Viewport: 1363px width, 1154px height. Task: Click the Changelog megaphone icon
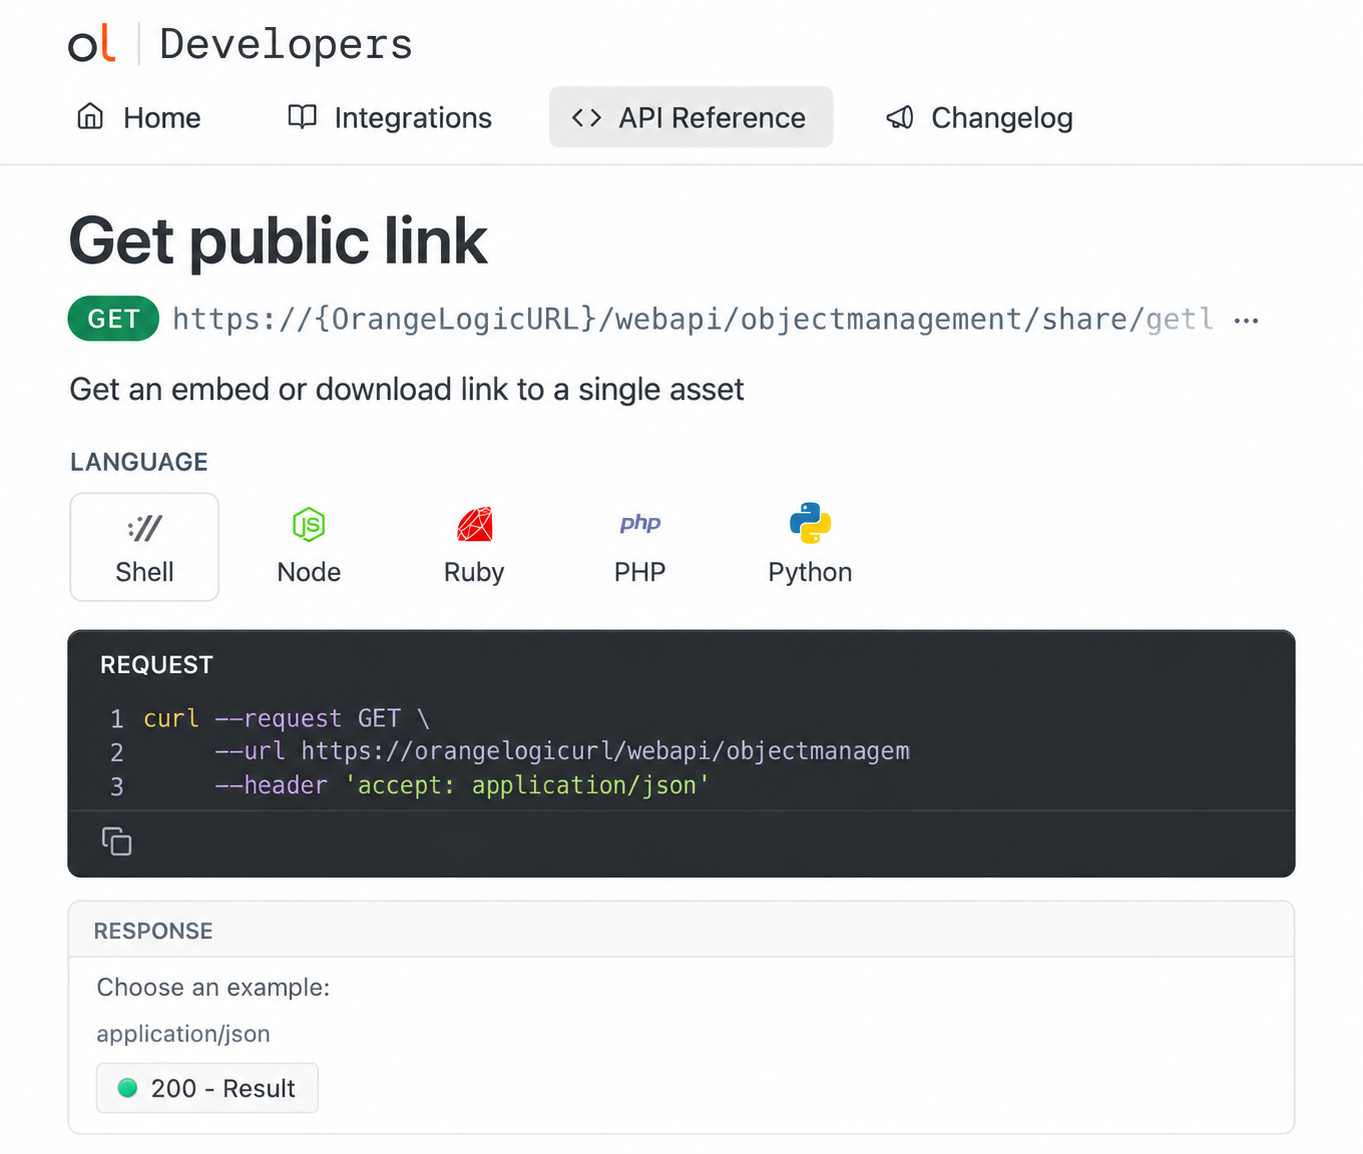click(900, 117)
